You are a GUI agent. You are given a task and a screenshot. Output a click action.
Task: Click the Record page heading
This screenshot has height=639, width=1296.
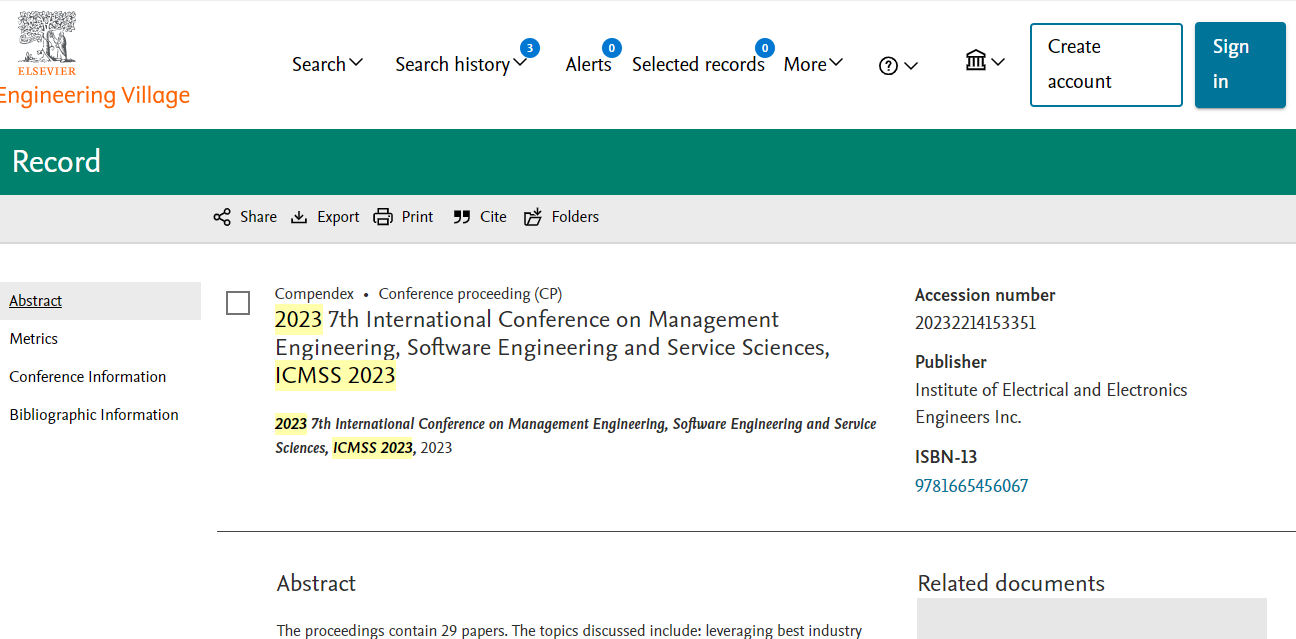coord(56,162)
